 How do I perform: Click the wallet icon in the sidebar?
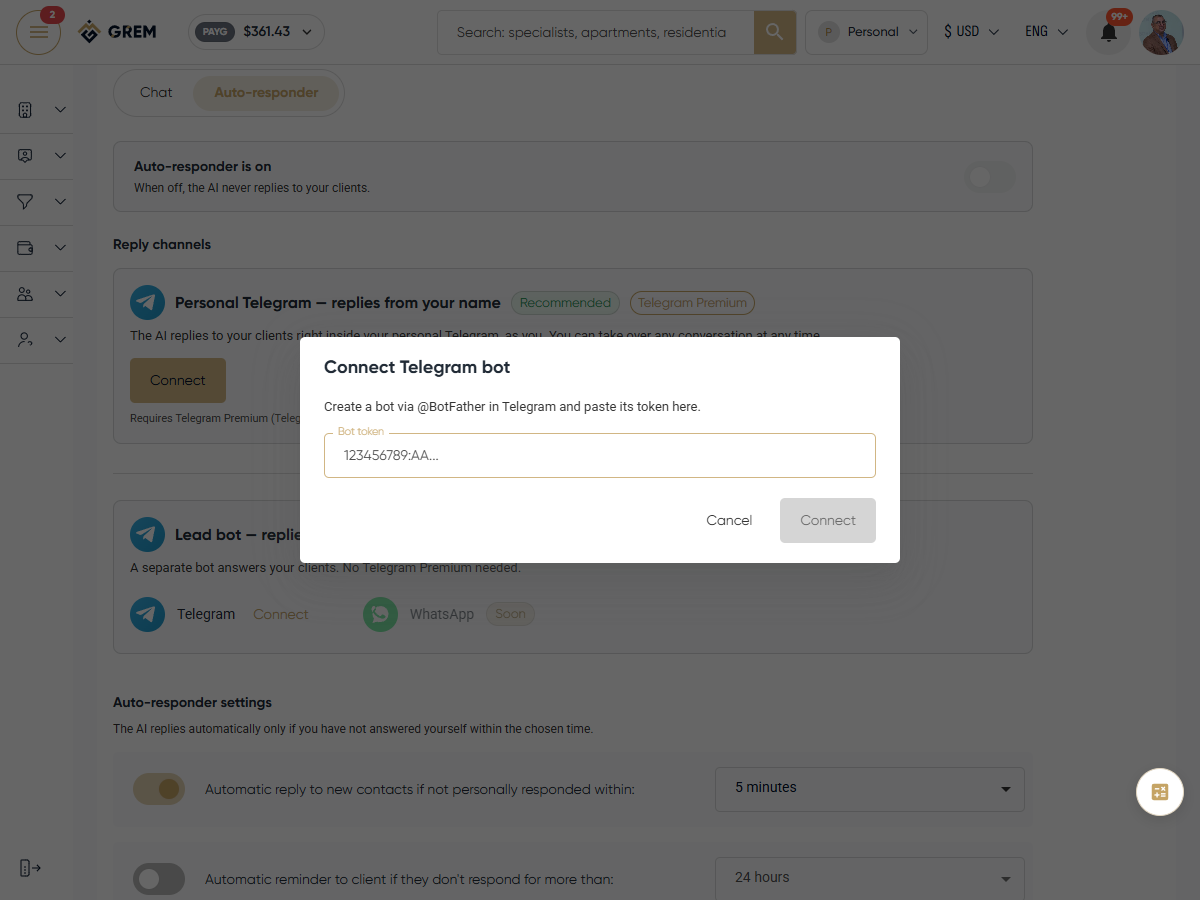26,248
